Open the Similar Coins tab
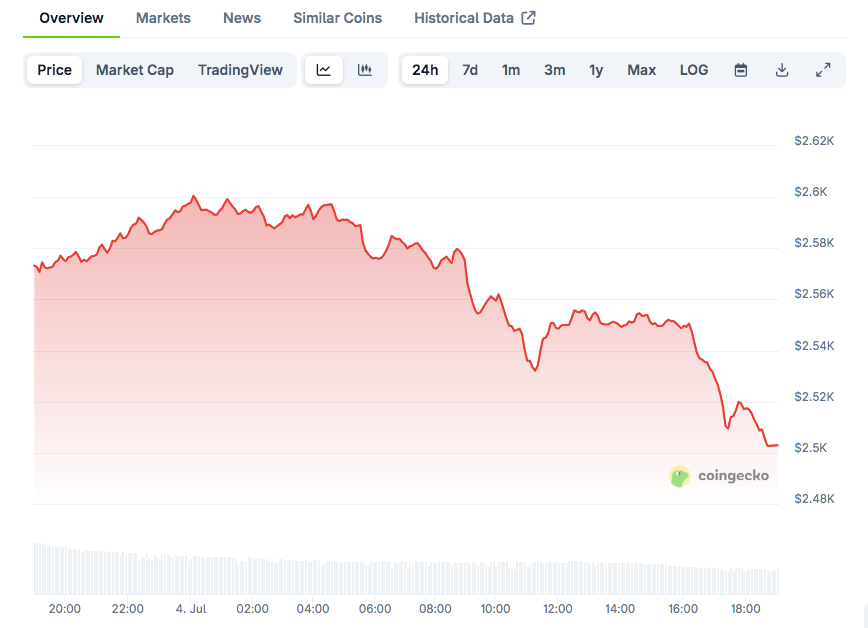Screen dimensions: 868x628 (337, 18)
